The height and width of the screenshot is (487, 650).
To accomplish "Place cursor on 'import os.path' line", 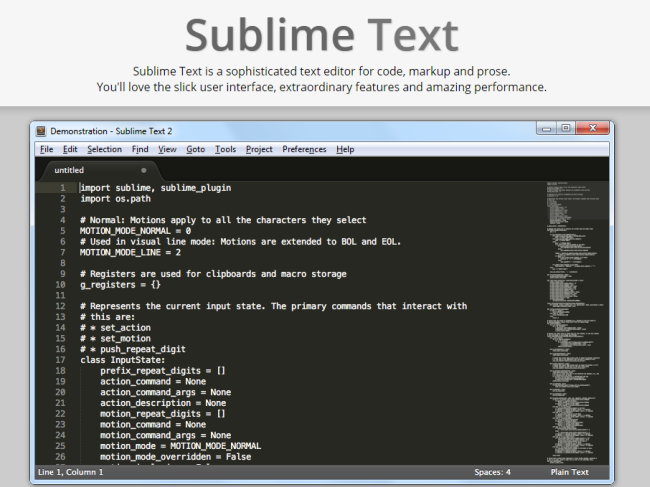I will (115, 199).
